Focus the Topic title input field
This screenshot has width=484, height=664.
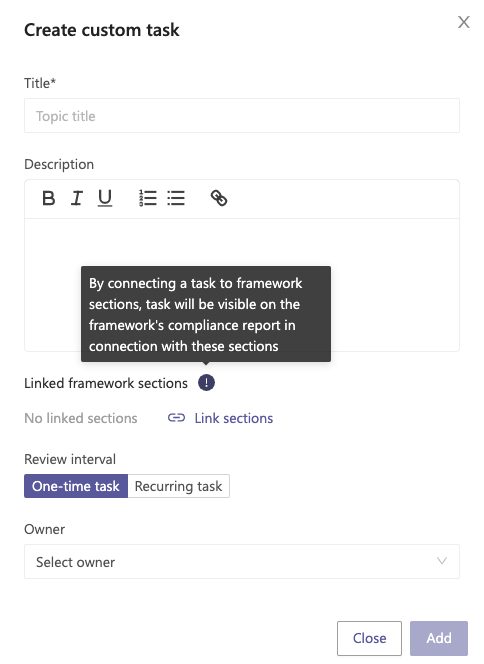[x=242, y=116]
